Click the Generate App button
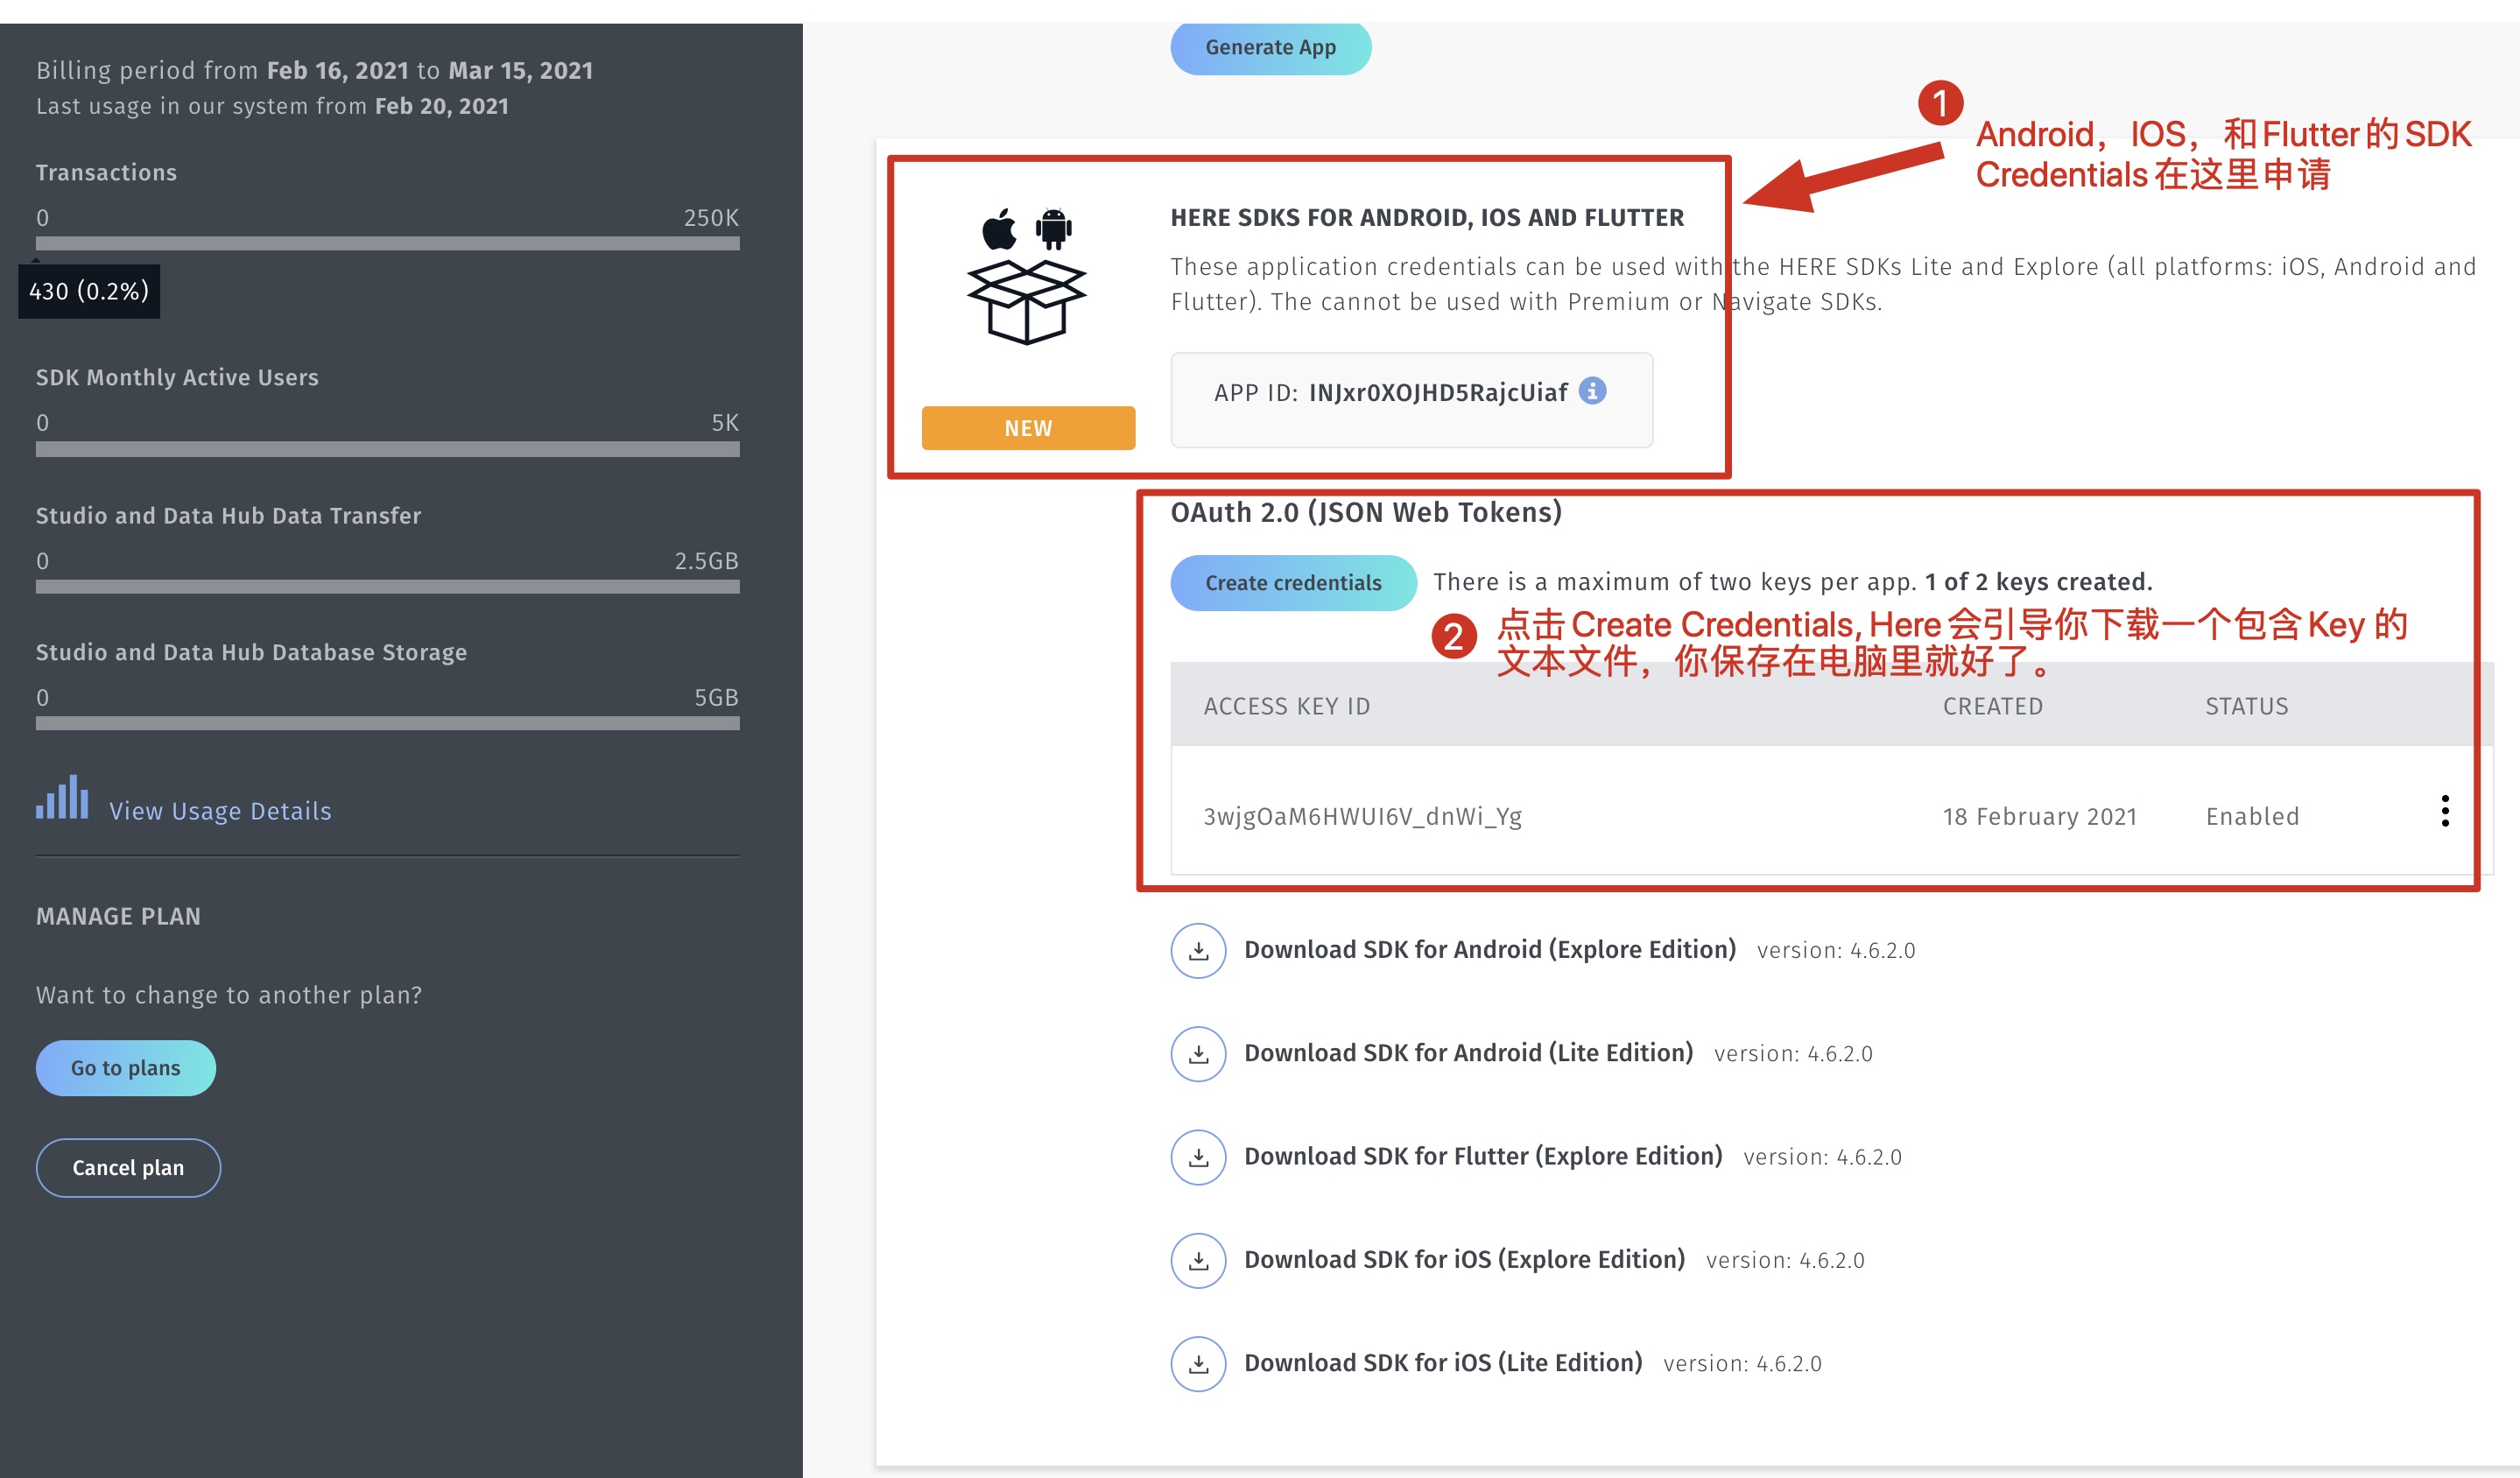This screenshot has width=2520, height=1478. click(x=1270, y=47)
